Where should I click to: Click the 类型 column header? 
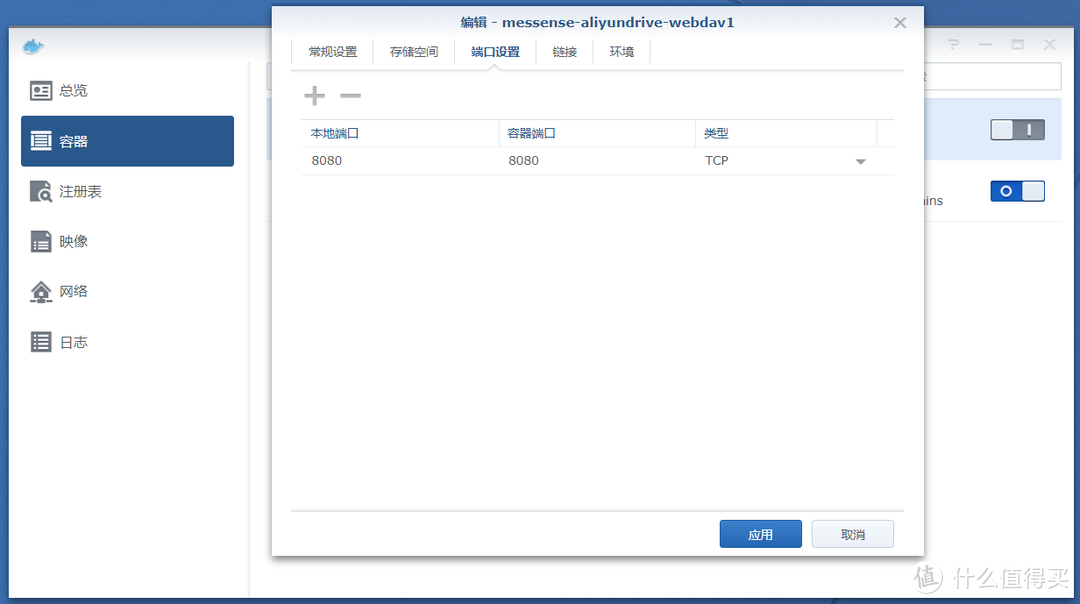[x=786, y=133]
